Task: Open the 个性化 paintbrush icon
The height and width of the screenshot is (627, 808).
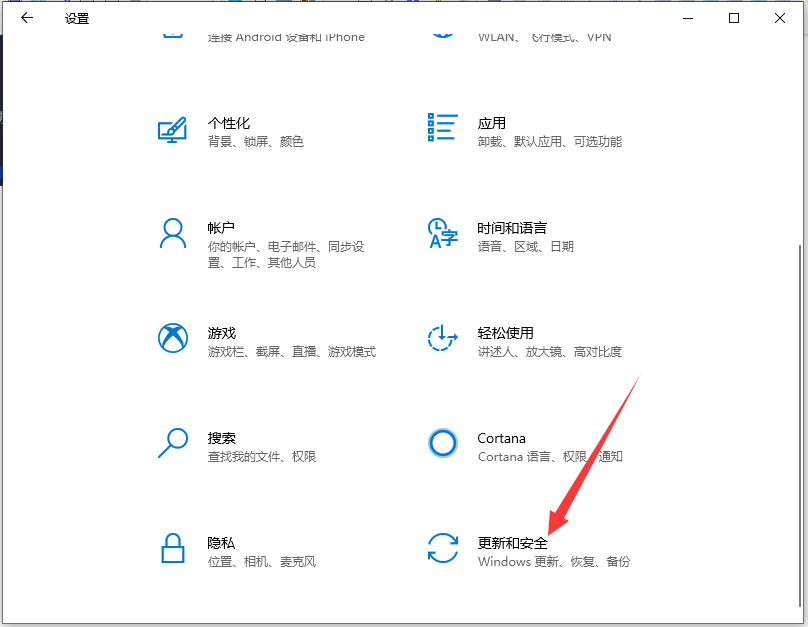Action: click(x=173, y=130)
